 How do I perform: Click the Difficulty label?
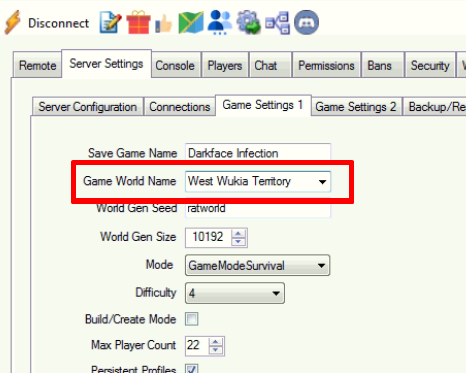pyautogui.click(x=156, y=293)
